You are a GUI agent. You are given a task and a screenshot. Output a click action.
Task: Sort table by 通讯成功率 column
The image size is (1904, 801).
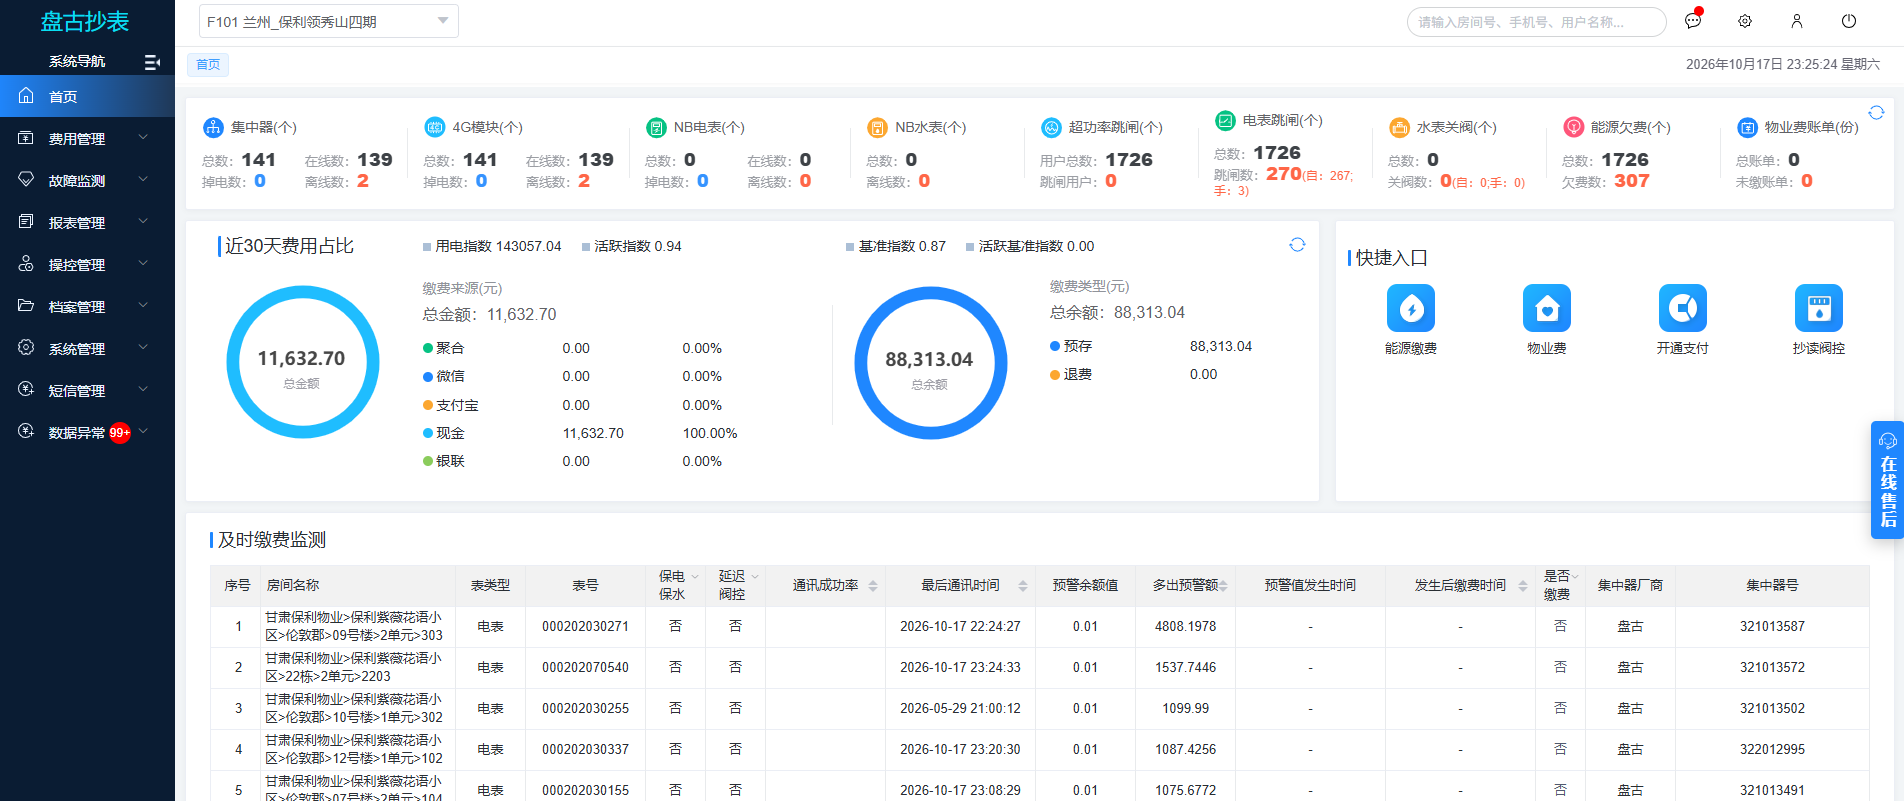click(x=873, y=586)
